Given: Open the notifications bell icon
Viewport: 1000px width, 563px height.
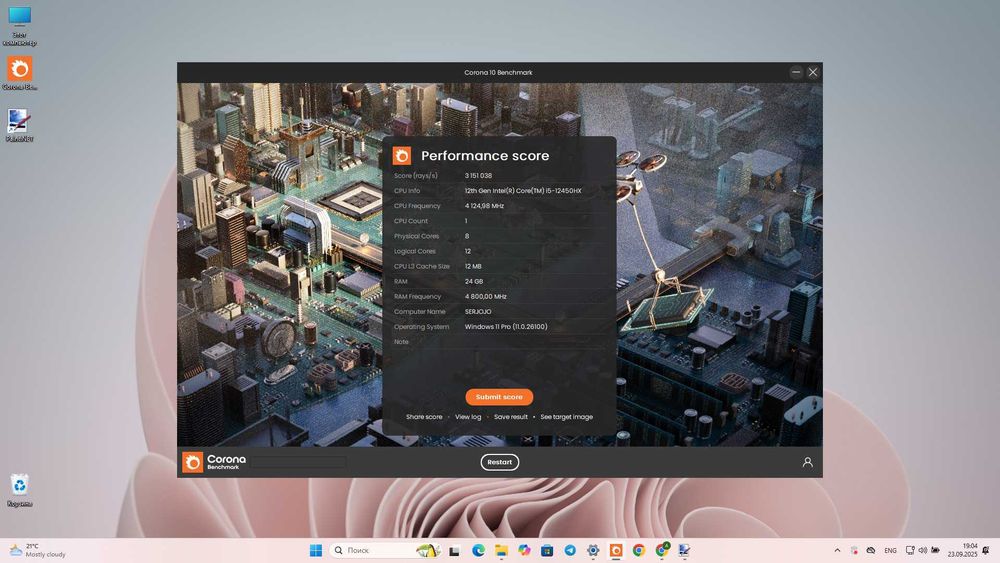Looking at the screenshot, I should pyautogui.click(x=986, y=550).
